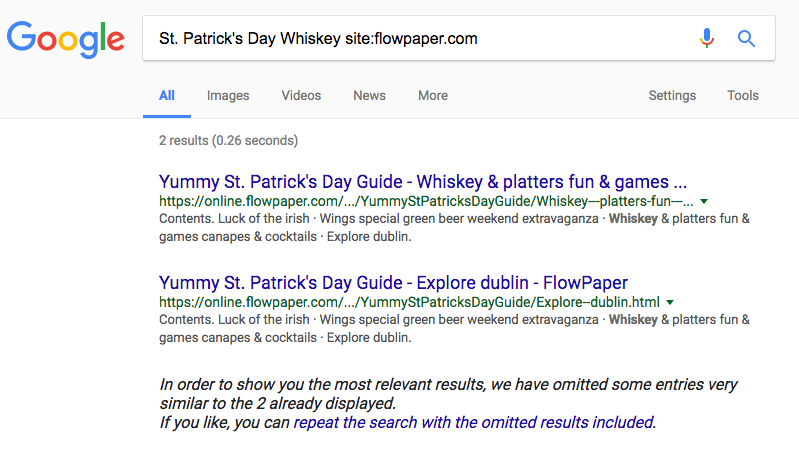Click the '2 results (0.26 seconds)' text

tap(228, 141)
